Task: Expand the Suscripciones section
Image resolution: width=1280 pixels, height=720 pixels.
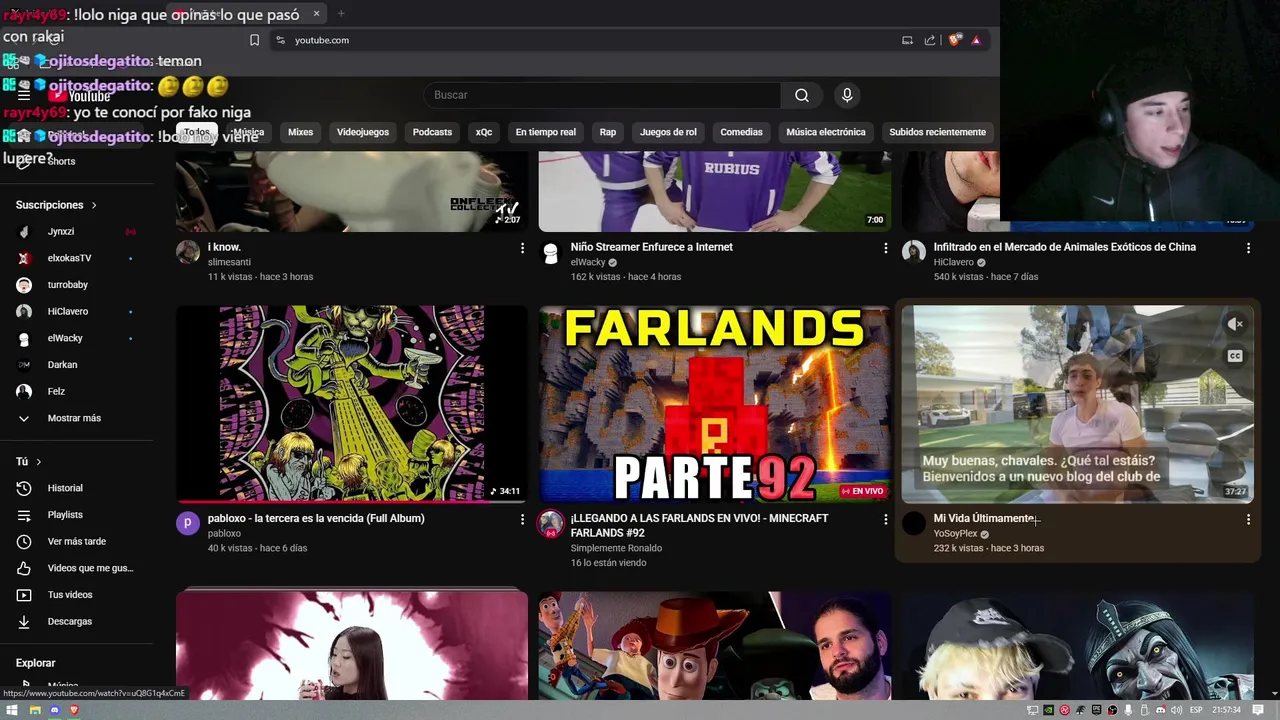Action: click(x=56, y=205)
